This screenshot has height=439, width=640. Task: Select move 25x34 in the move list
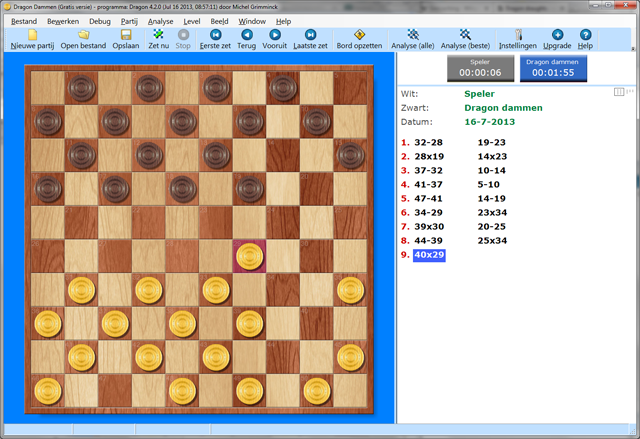pyautogui.click(x=492, y=241)
